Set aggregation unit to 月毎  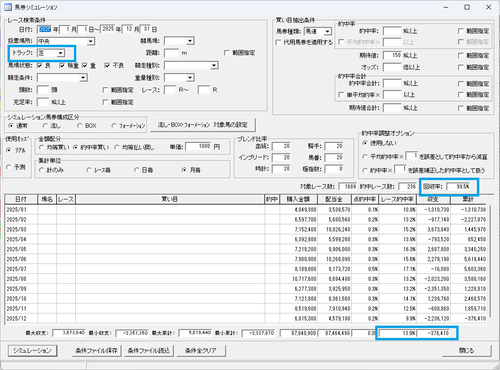point(184,170)
